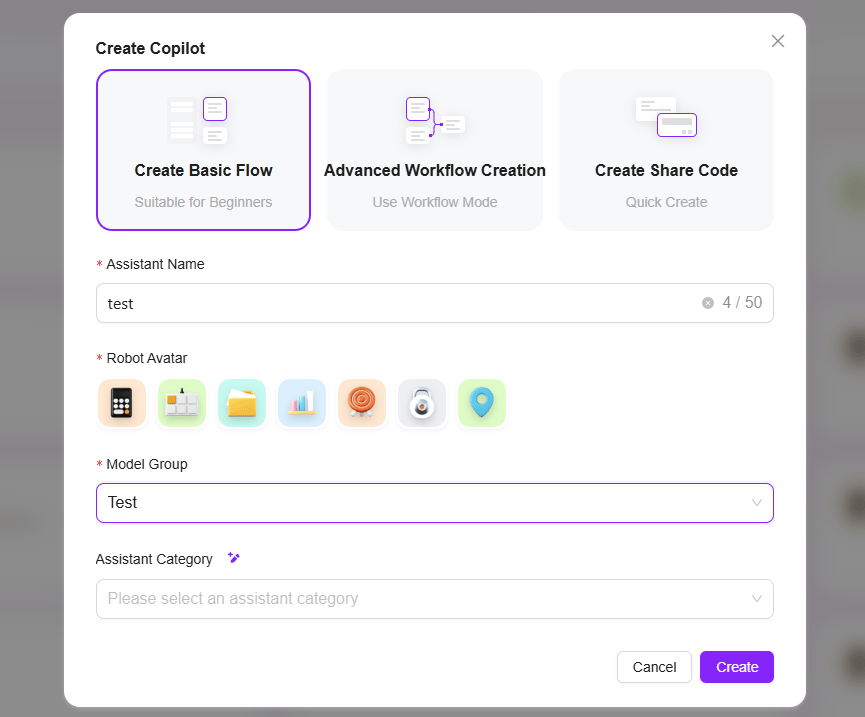Clear the Assistant Name text
The width and height of the screenshot is (865, 717).
pyautogui.click(x=708, y=303)
